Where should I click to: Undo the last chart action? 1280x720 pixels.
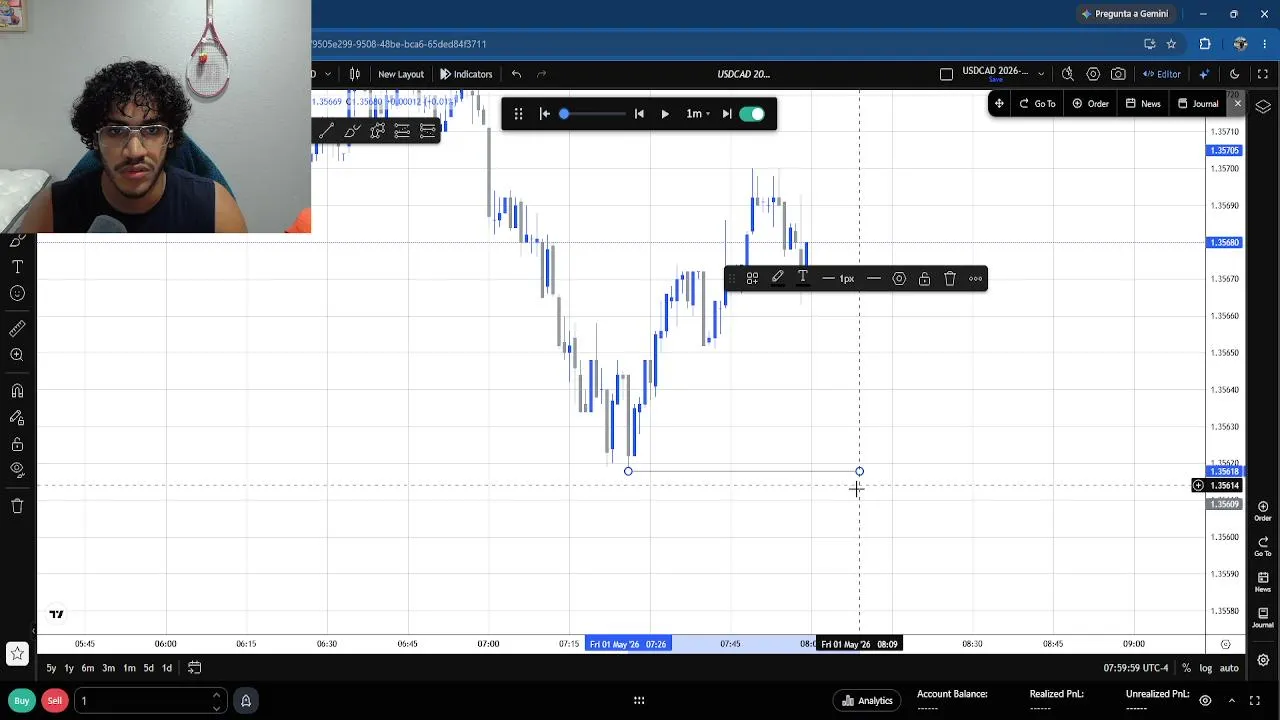tap(516, 74)
